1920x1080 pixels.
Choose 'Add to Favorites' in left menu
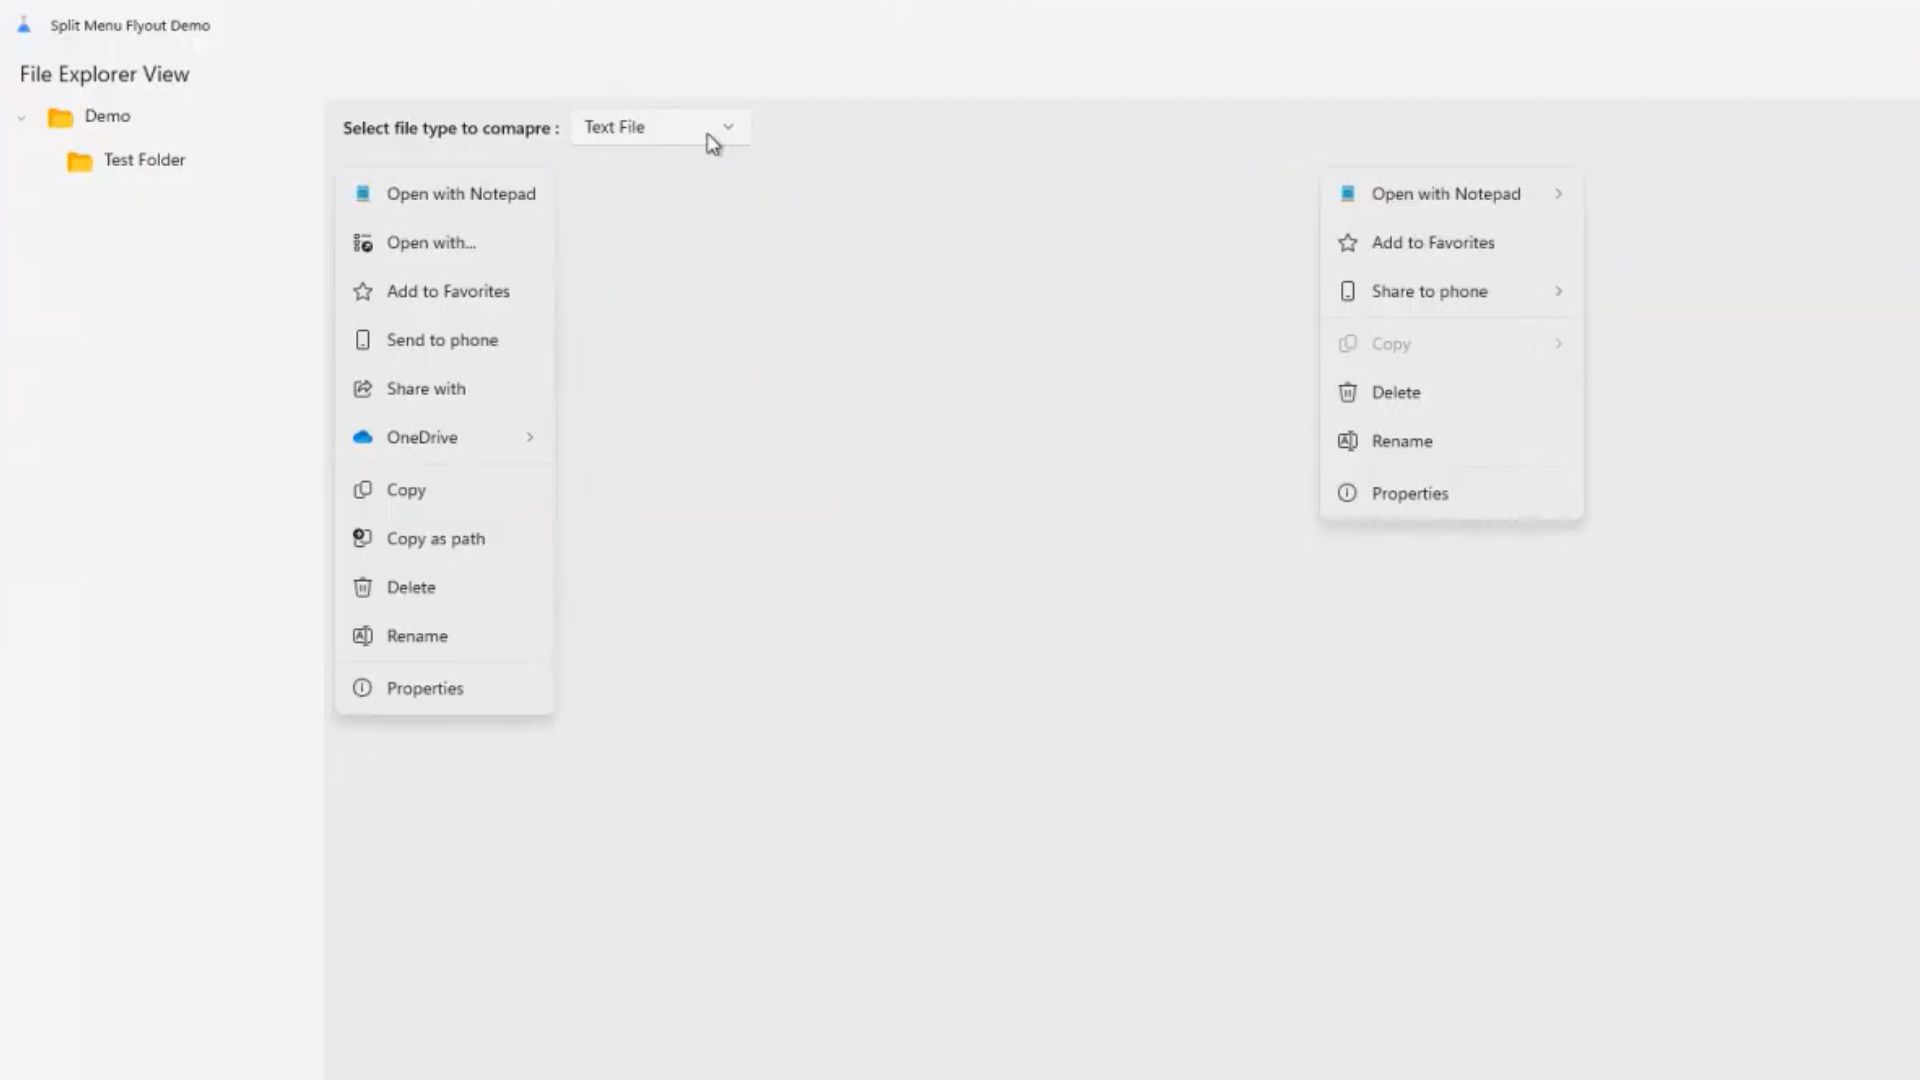click(x=445, y=291)
